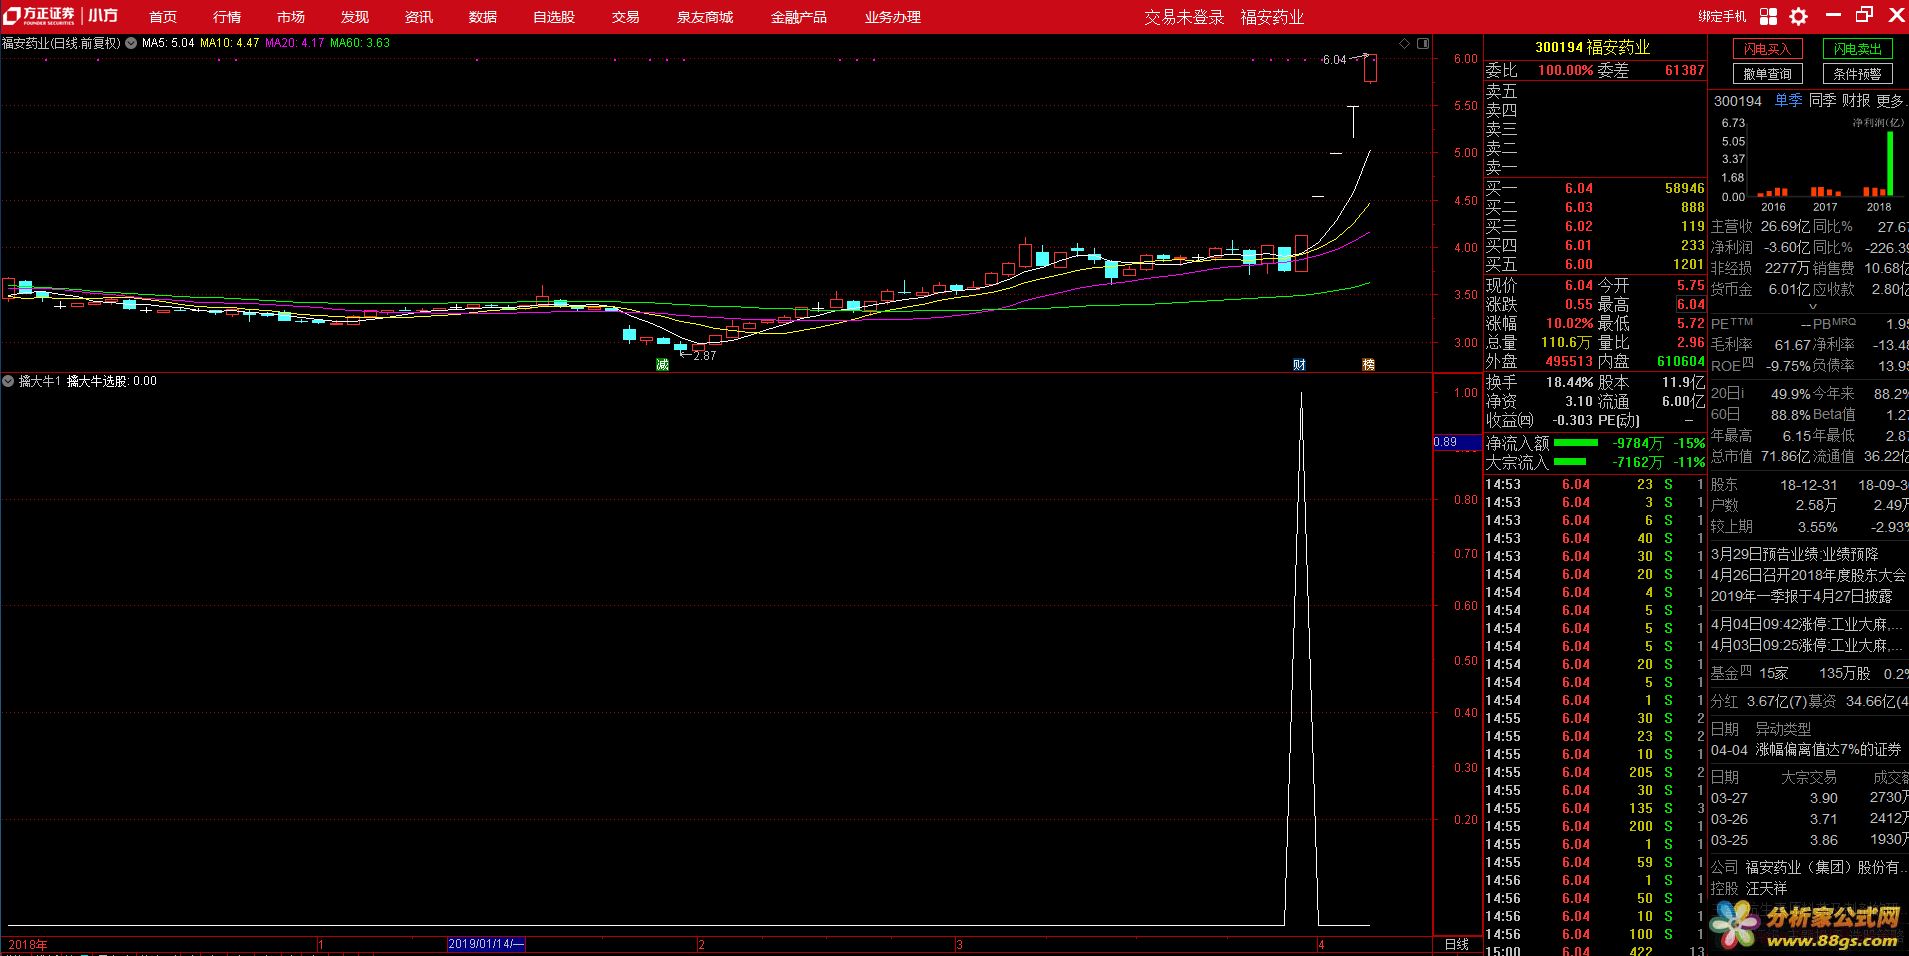
Task: Click the MA5: 5.04 indicator label
Action: pyautogui.click(x=168, y=44)
